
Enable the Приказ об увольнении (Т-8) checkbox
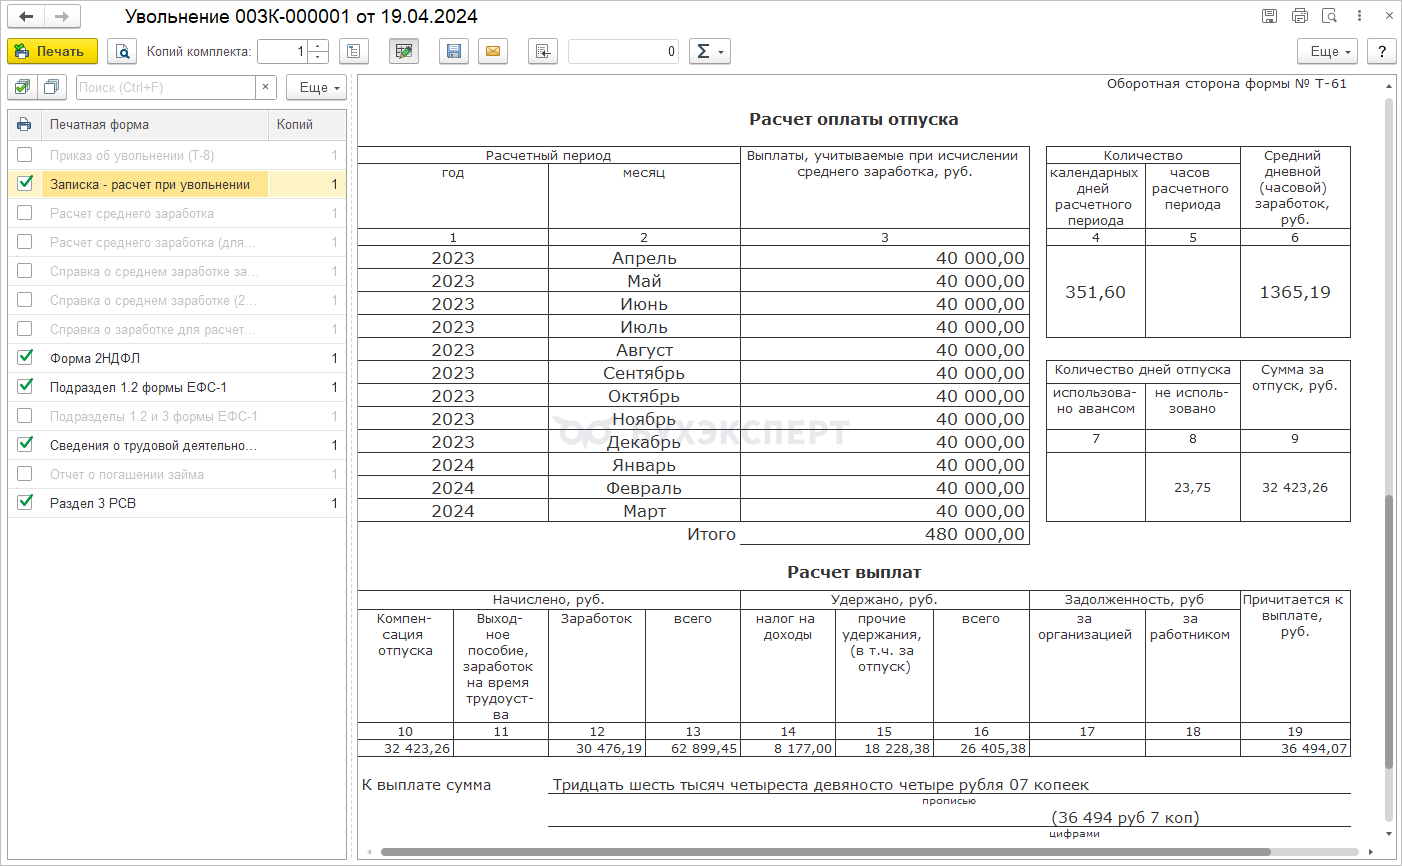(x=25, y=155)
